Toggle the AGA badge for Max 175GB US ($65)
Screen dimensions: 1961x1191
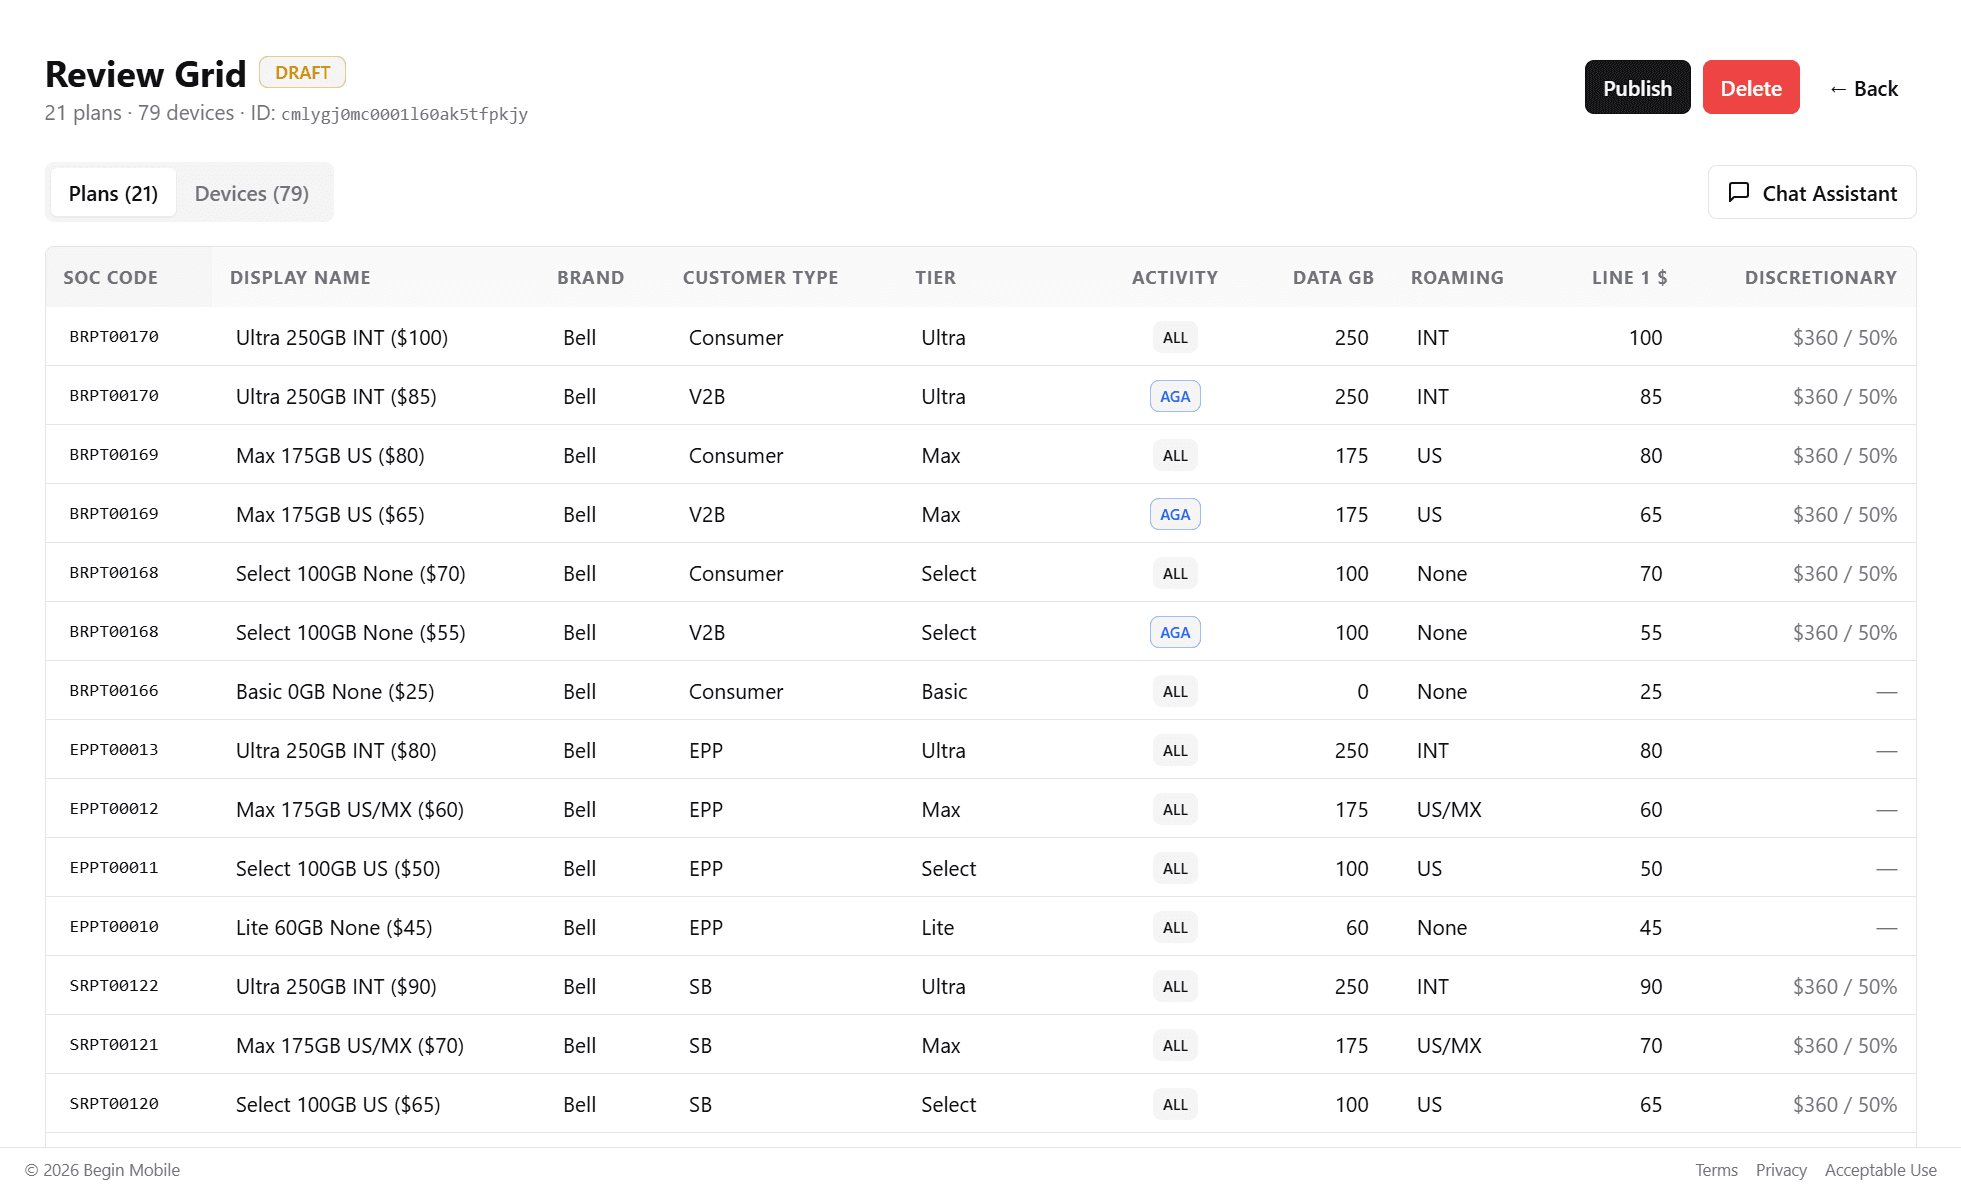coord(1174,514)
